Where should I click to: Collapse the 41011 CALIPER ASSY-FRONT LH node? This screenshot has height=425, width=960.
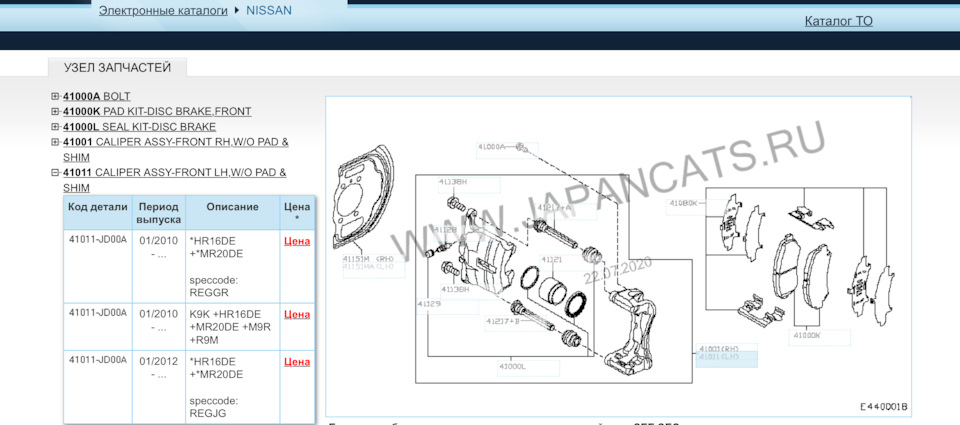click(x=56, y=172)
